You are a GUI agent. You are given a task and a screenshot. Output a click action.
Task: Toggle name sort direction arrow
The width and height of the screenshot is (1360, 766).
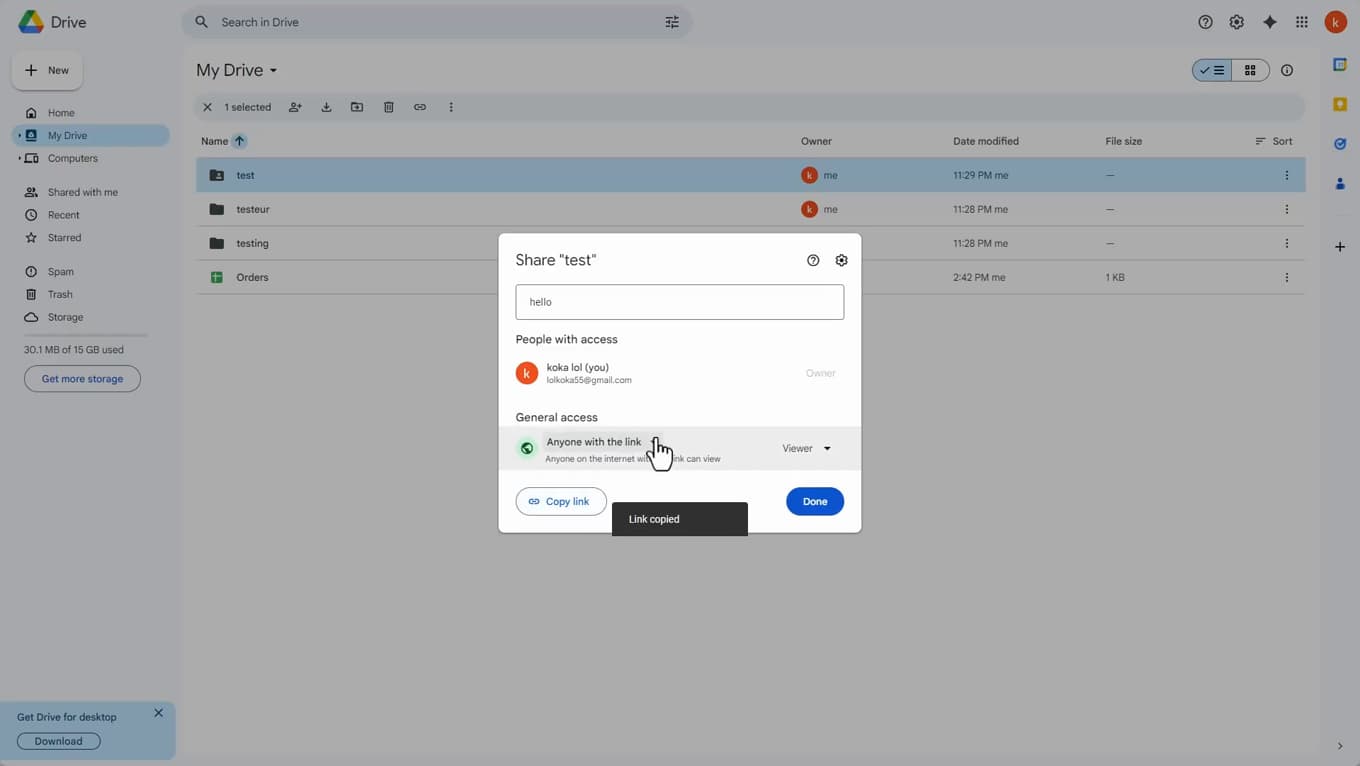[239, 141]
